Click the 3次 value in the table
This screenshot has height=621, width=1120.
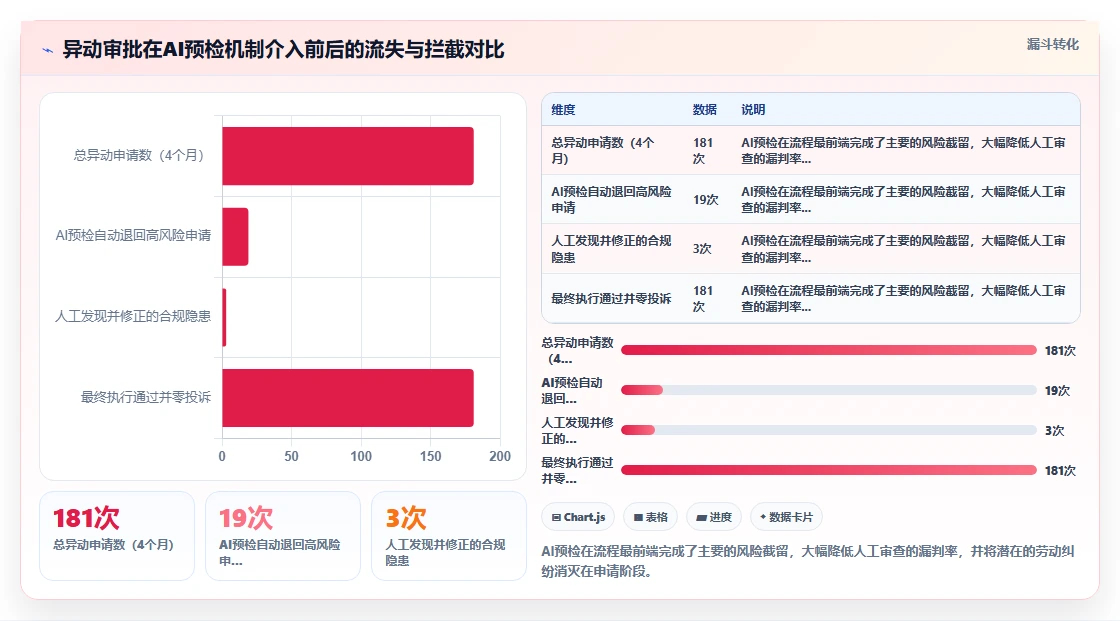point(702,249)
